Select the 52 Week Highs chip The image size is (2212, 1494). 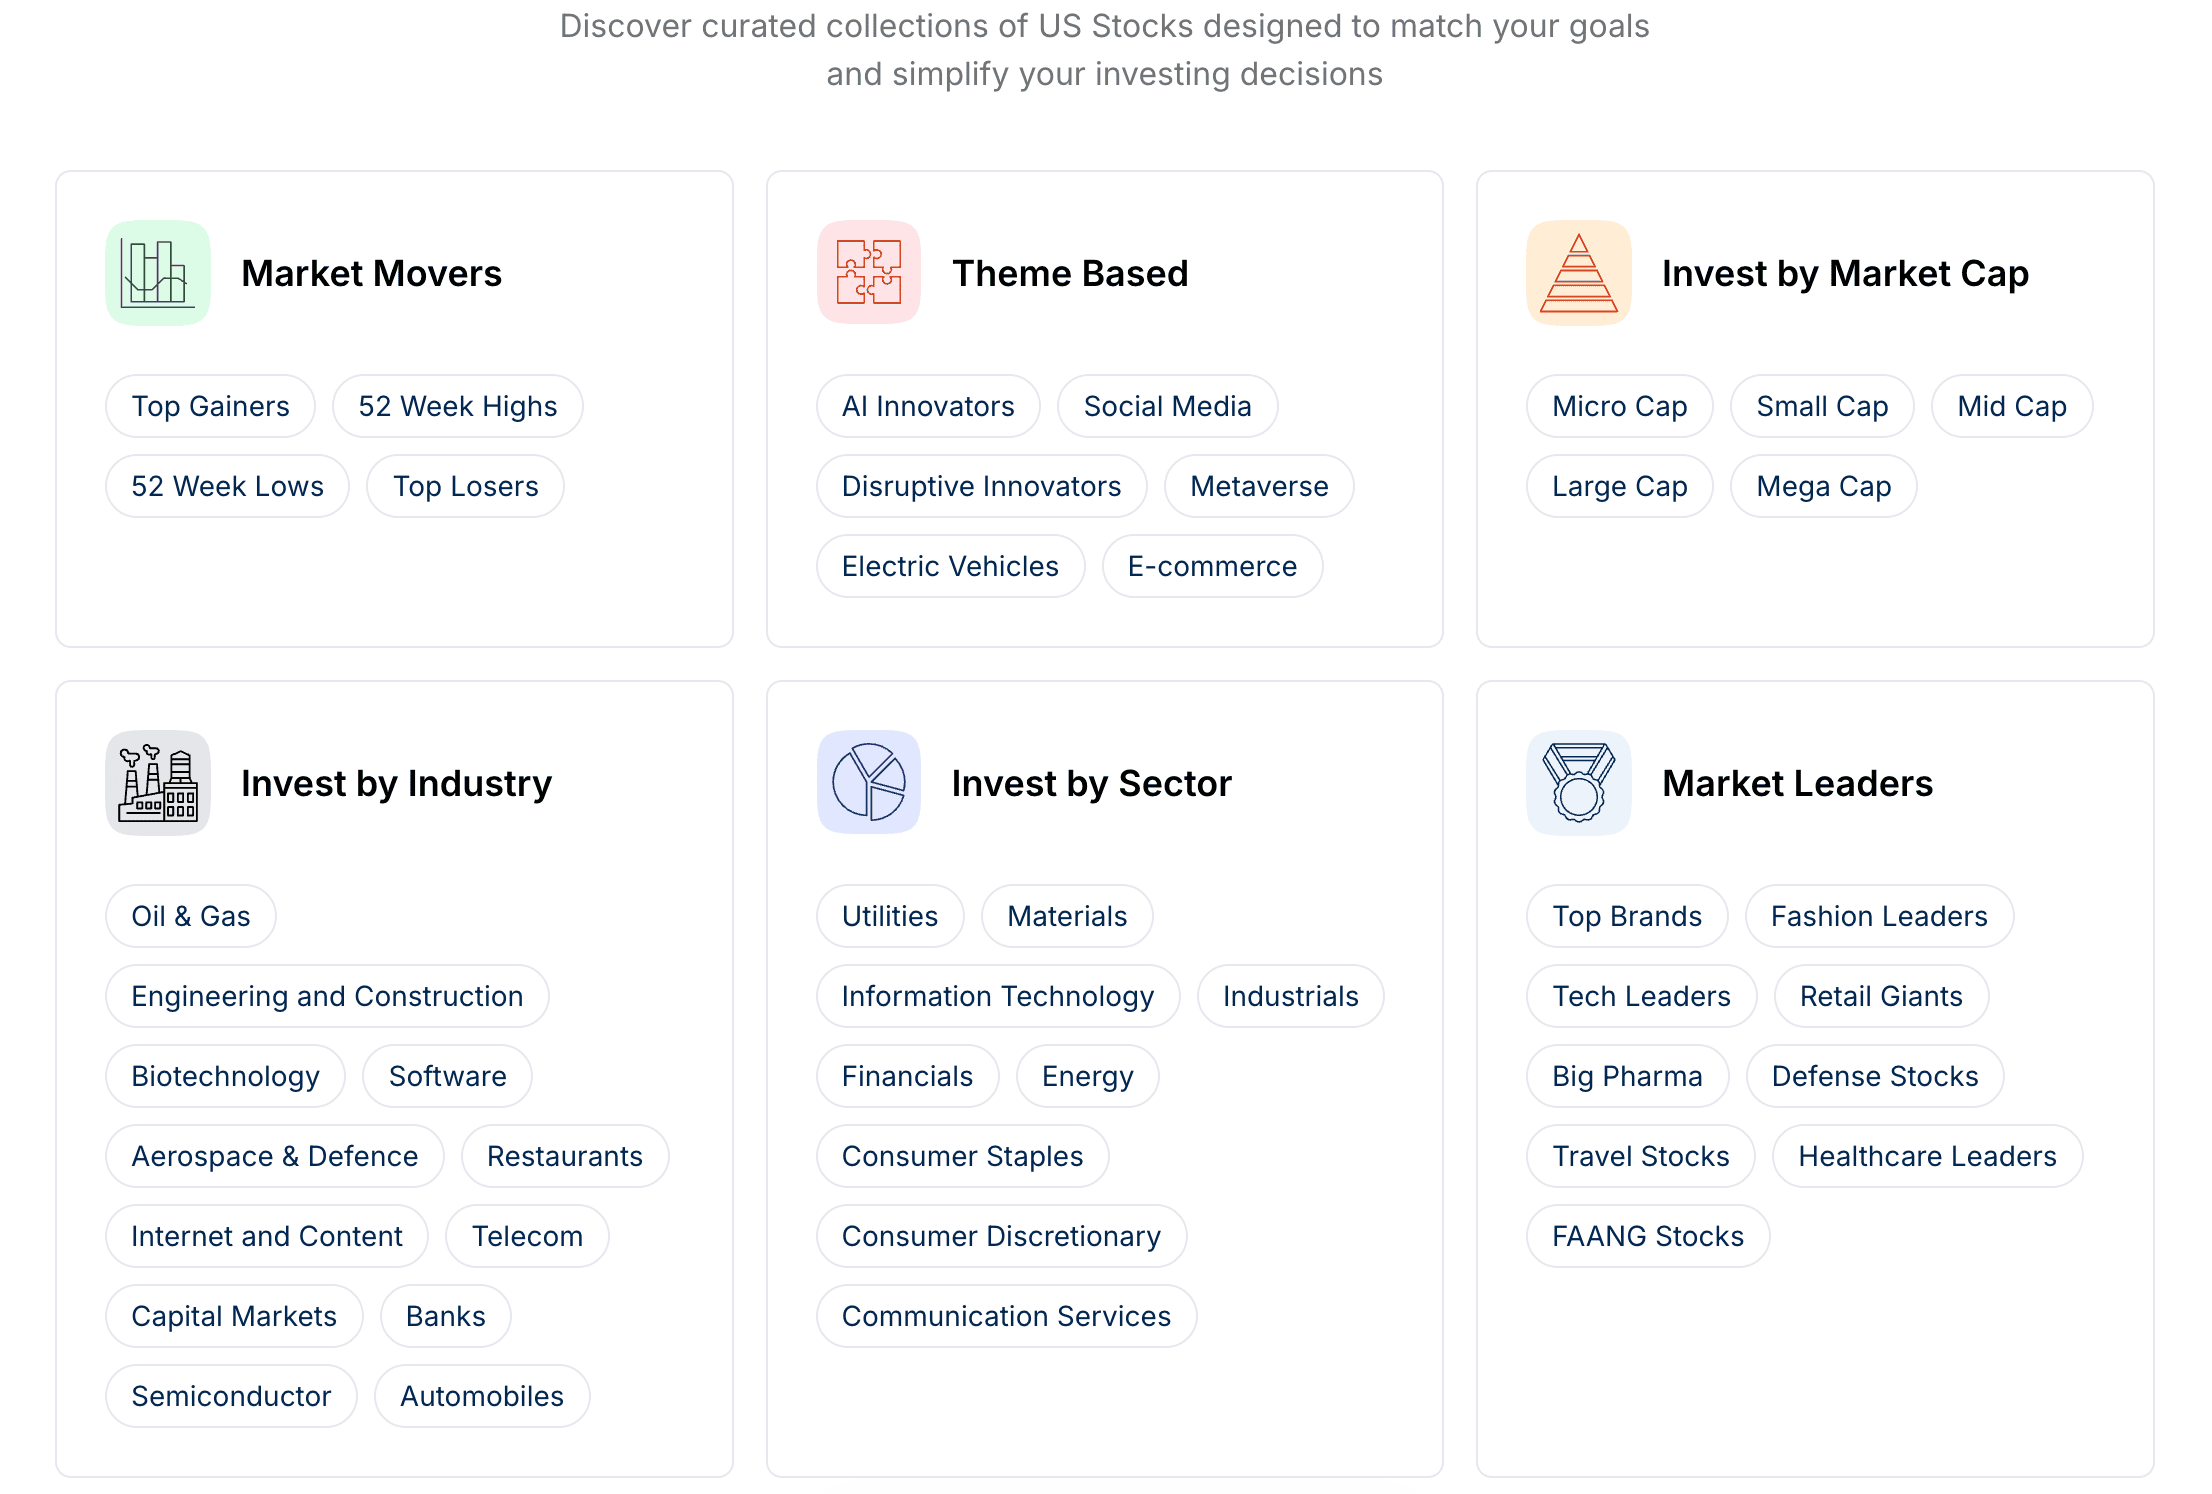pyautogui.click(x=458, y=406)
